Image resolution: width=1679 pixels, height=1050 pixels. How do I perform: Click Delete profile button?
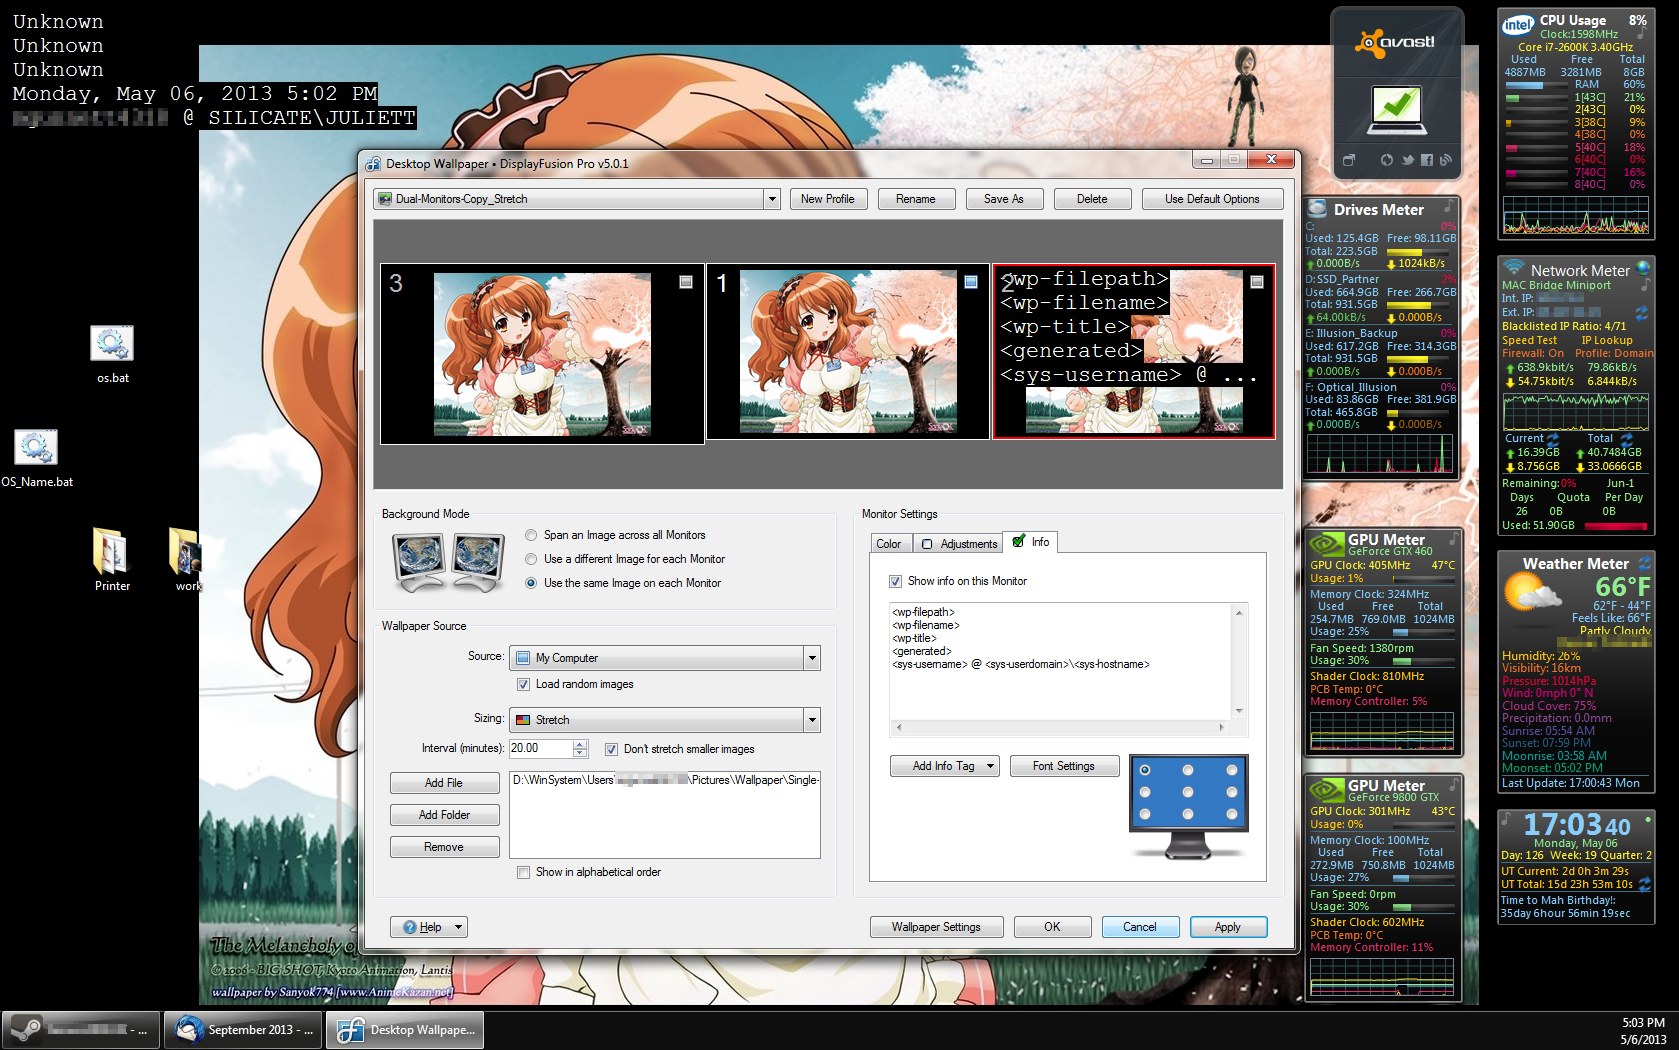[x=1092, y=199]
